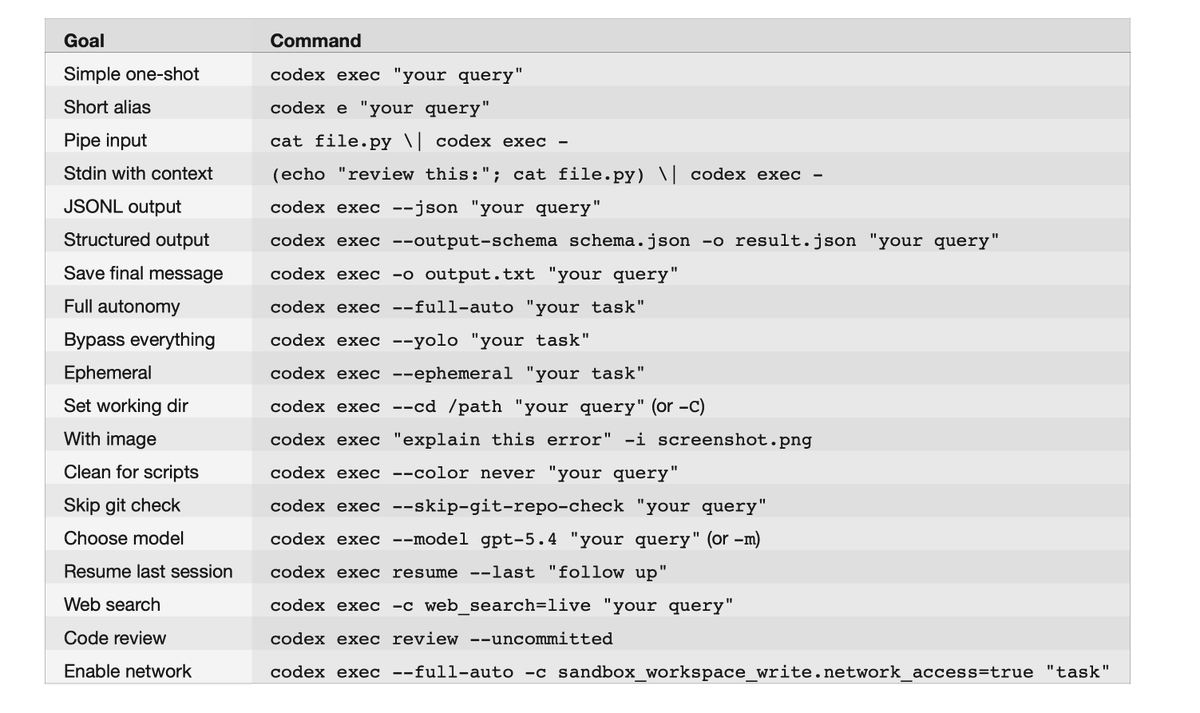Click the Command column header
The height and width of the screenshot is (713, 1200).
pos(315,41)
